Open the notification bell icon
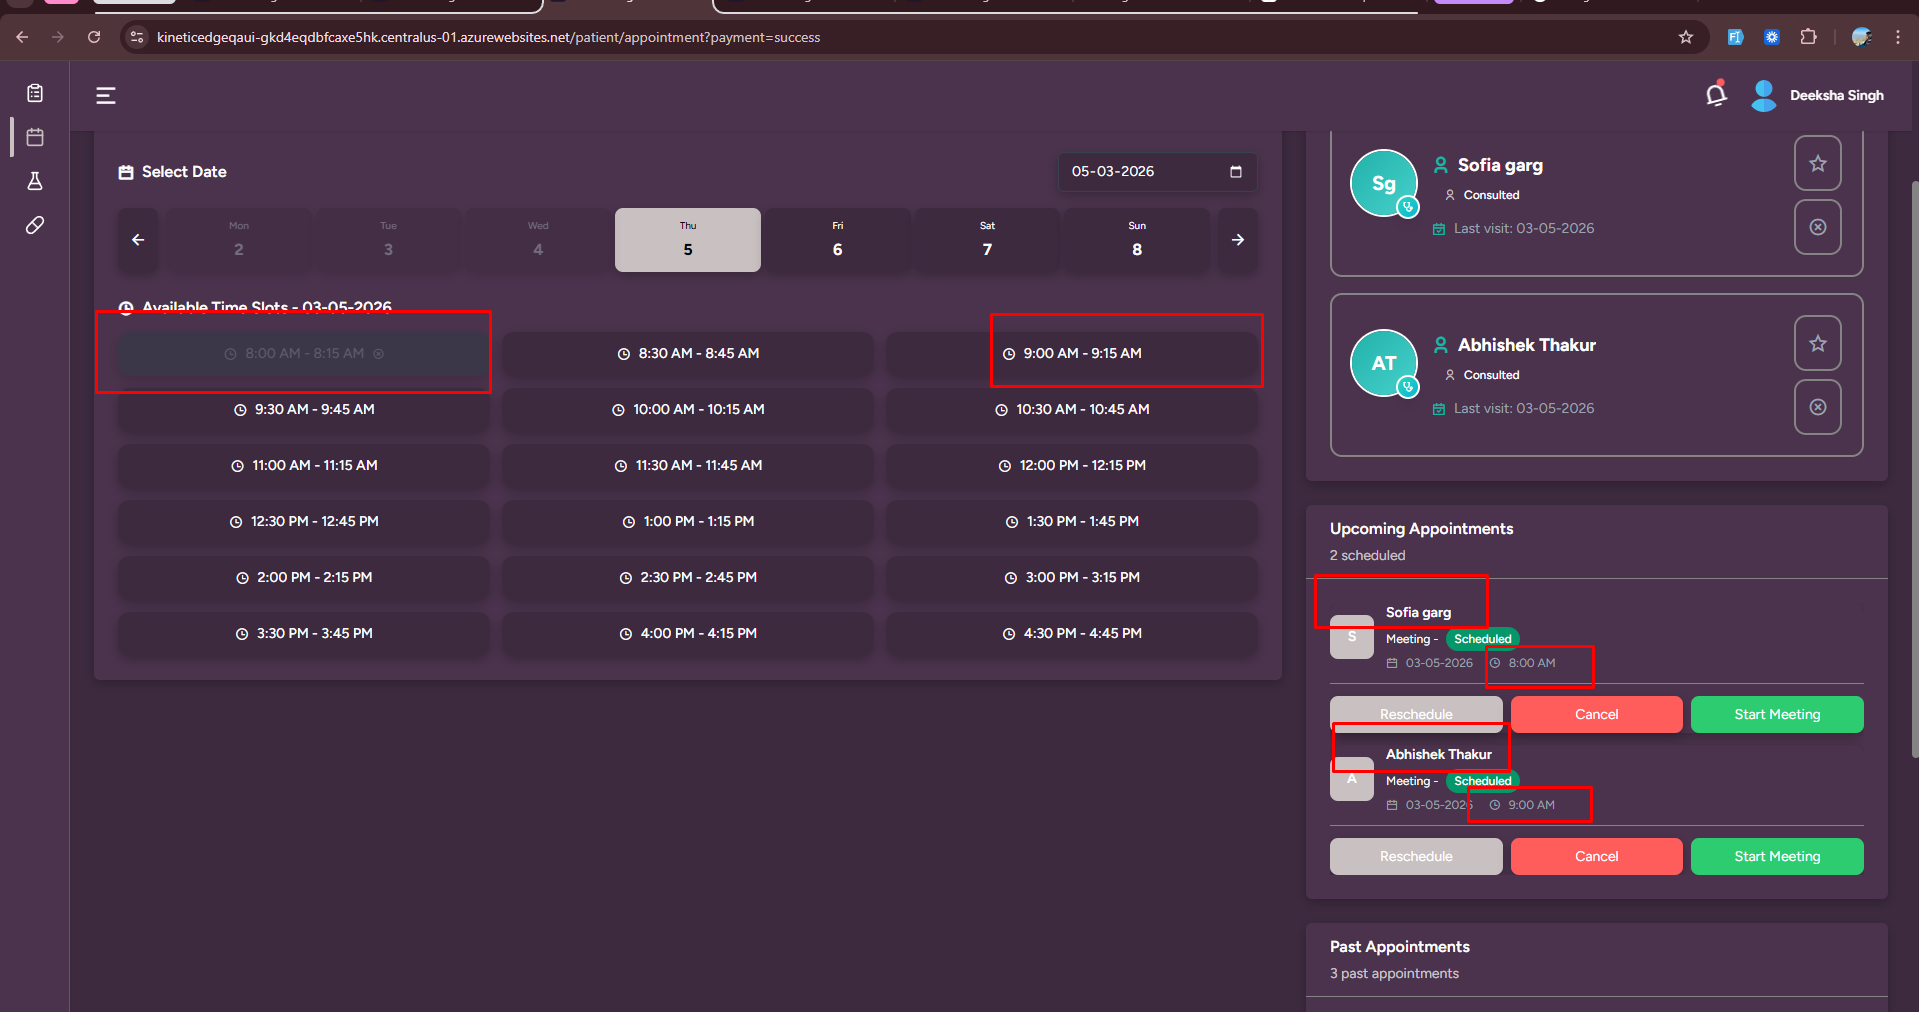 (1716, 95)
